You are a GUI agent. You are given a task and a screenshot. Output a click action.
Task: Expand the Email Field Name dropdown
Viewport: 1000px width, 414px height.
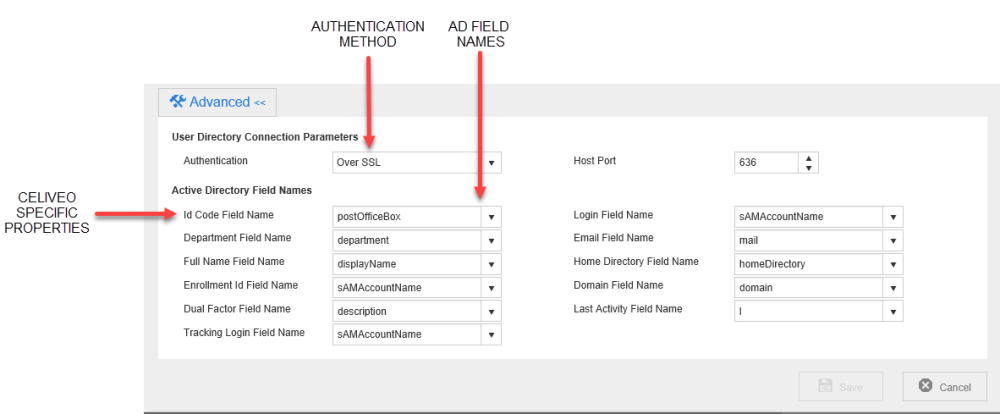[x=893, y=240]
